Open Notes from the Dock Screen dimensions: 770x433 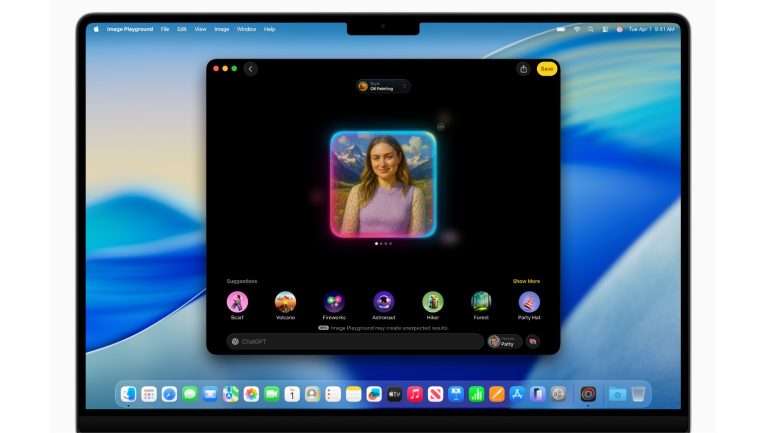(354, 394)
